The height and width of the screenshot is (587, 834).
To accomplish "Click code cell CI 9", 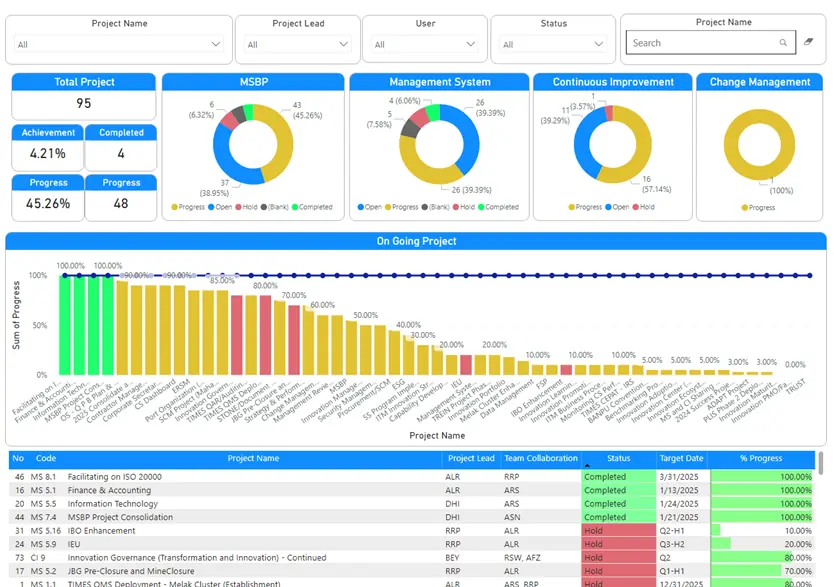I will [38, 558].
